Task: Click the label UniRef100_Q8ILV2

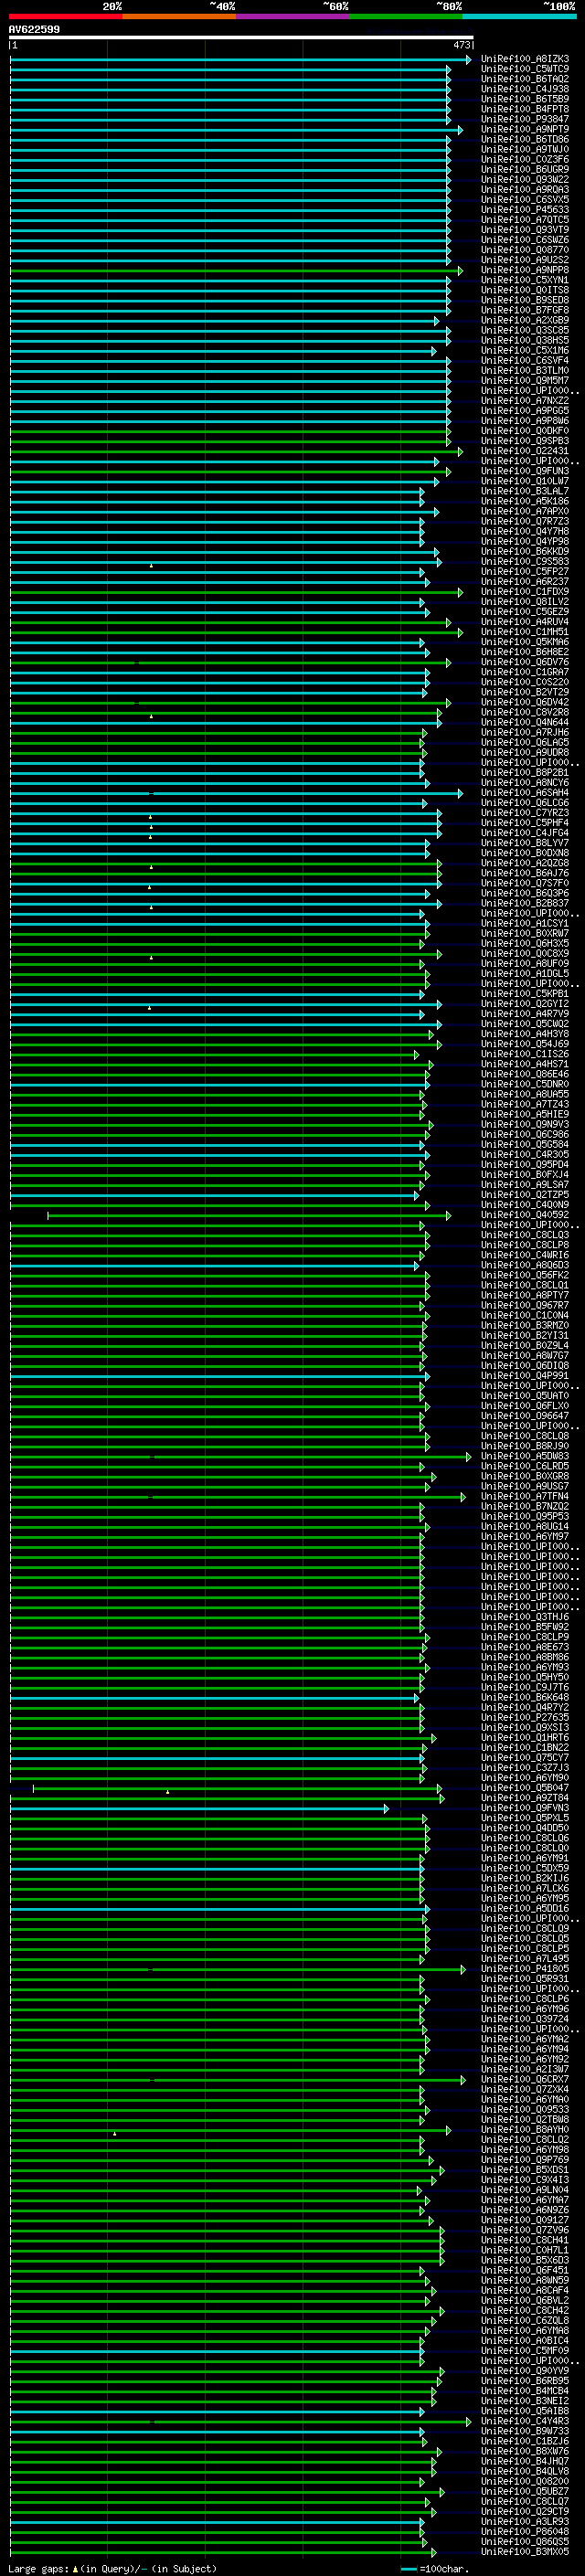Action: click(525, 602)
